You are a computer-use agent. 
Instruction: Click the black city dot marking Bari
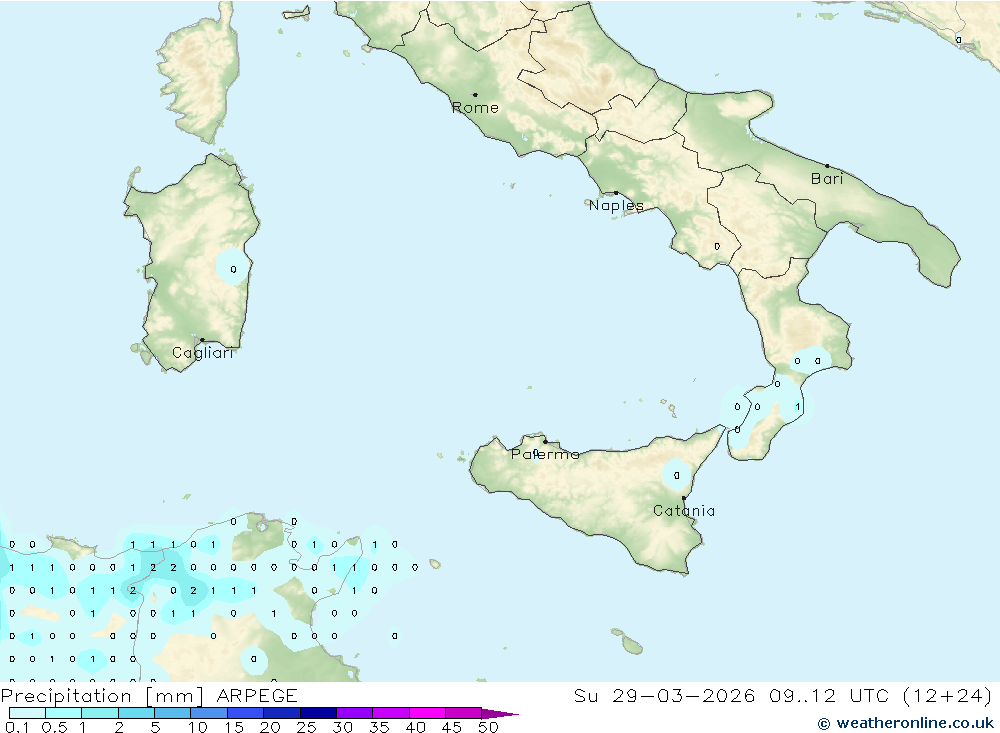[827, 166]
